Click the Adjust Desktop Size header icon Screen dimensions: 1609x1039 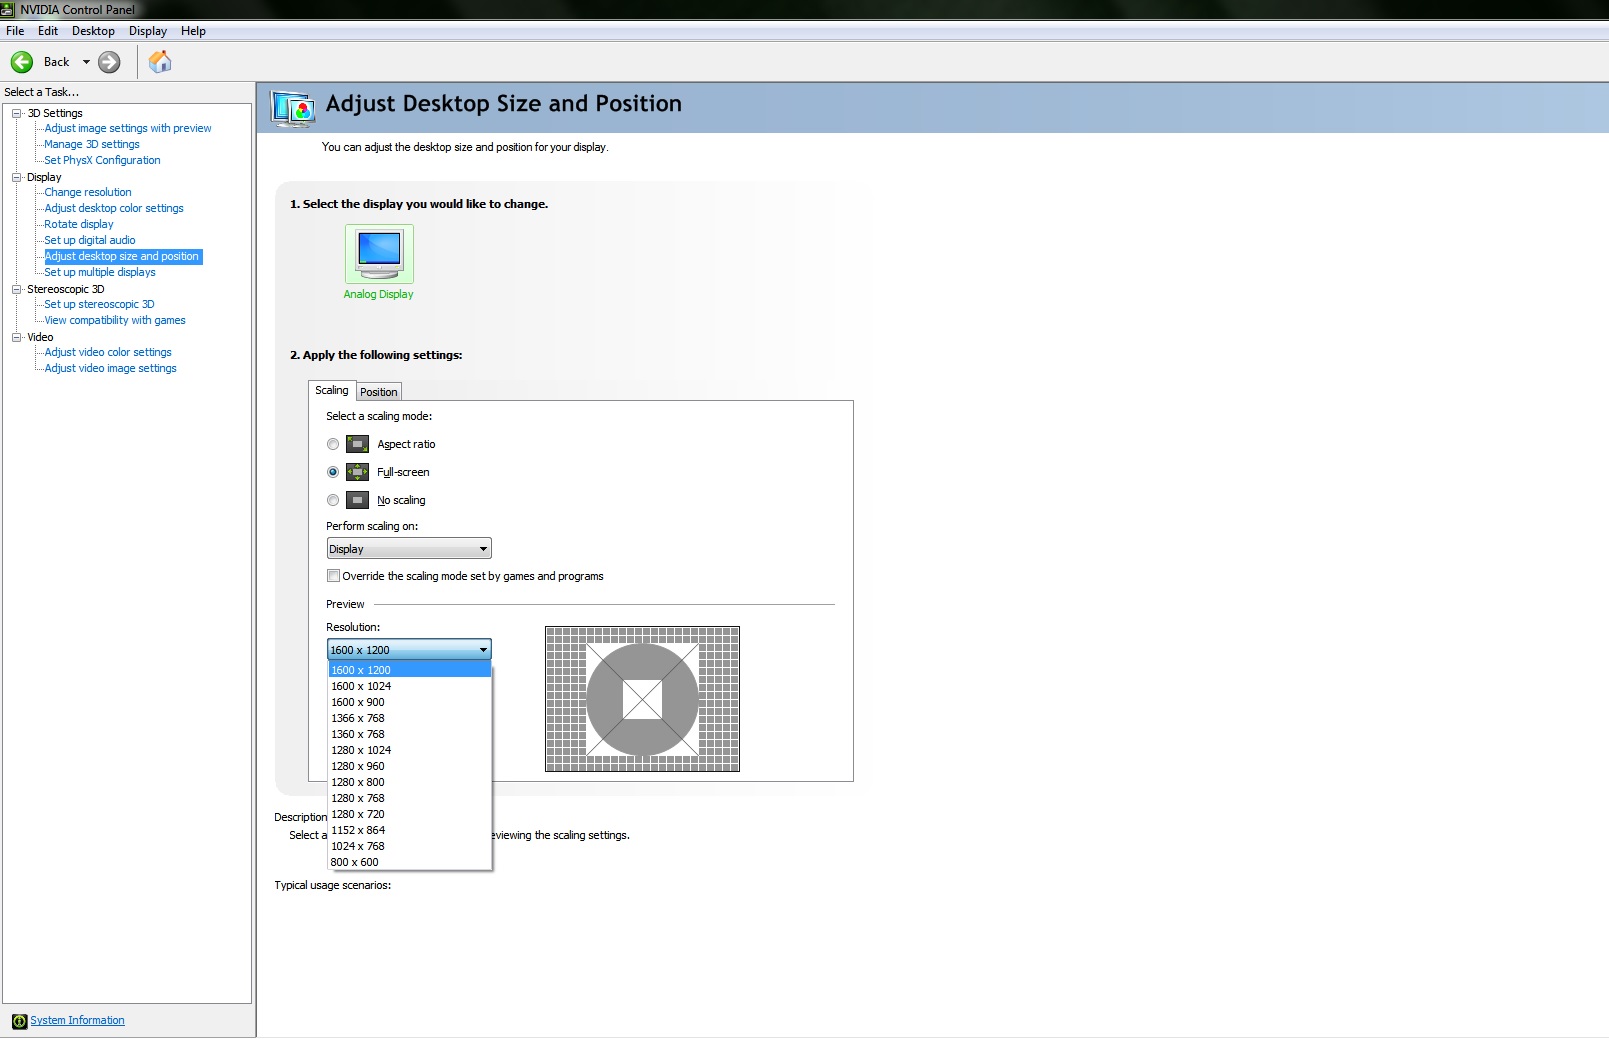point(293,108)
